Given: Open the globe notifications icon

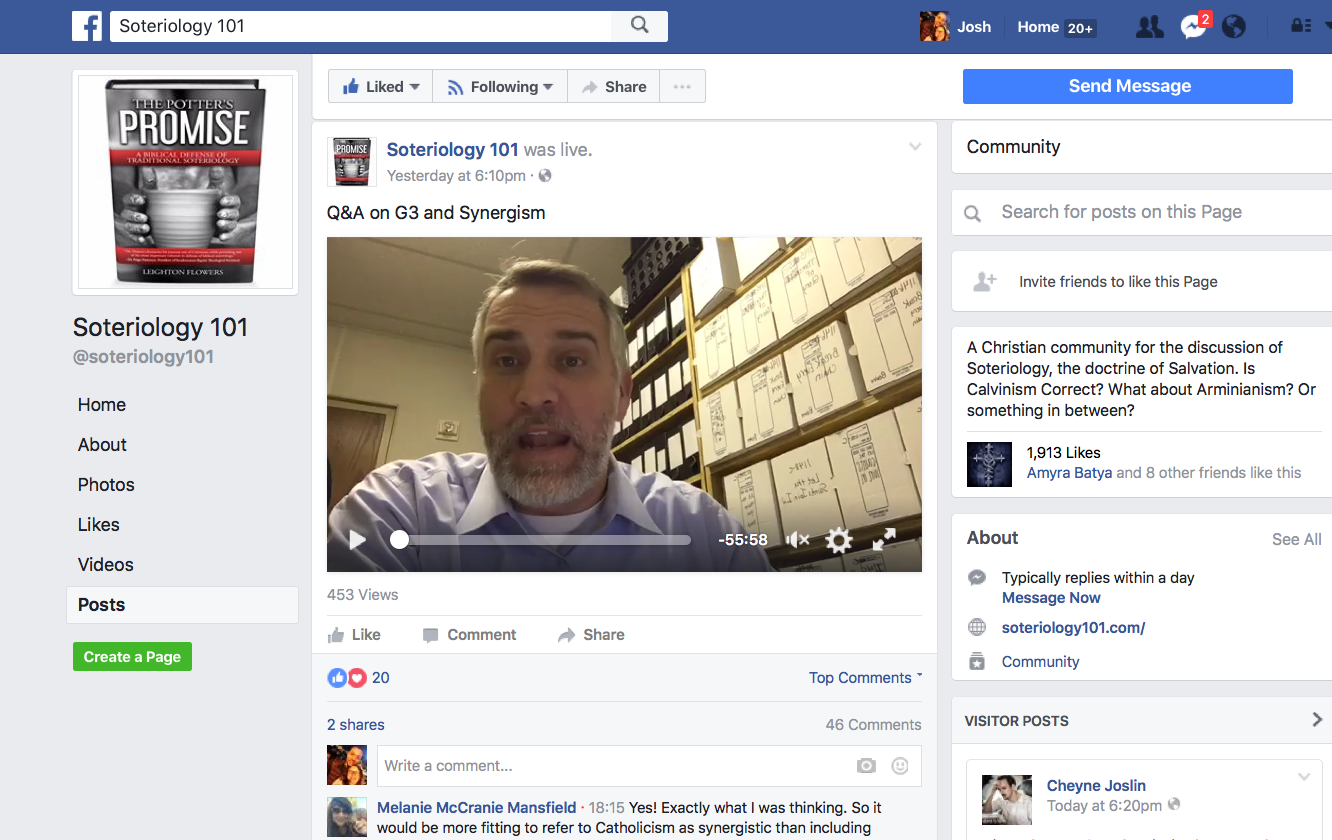Looking at the screenshot, I should point(1234,27).
